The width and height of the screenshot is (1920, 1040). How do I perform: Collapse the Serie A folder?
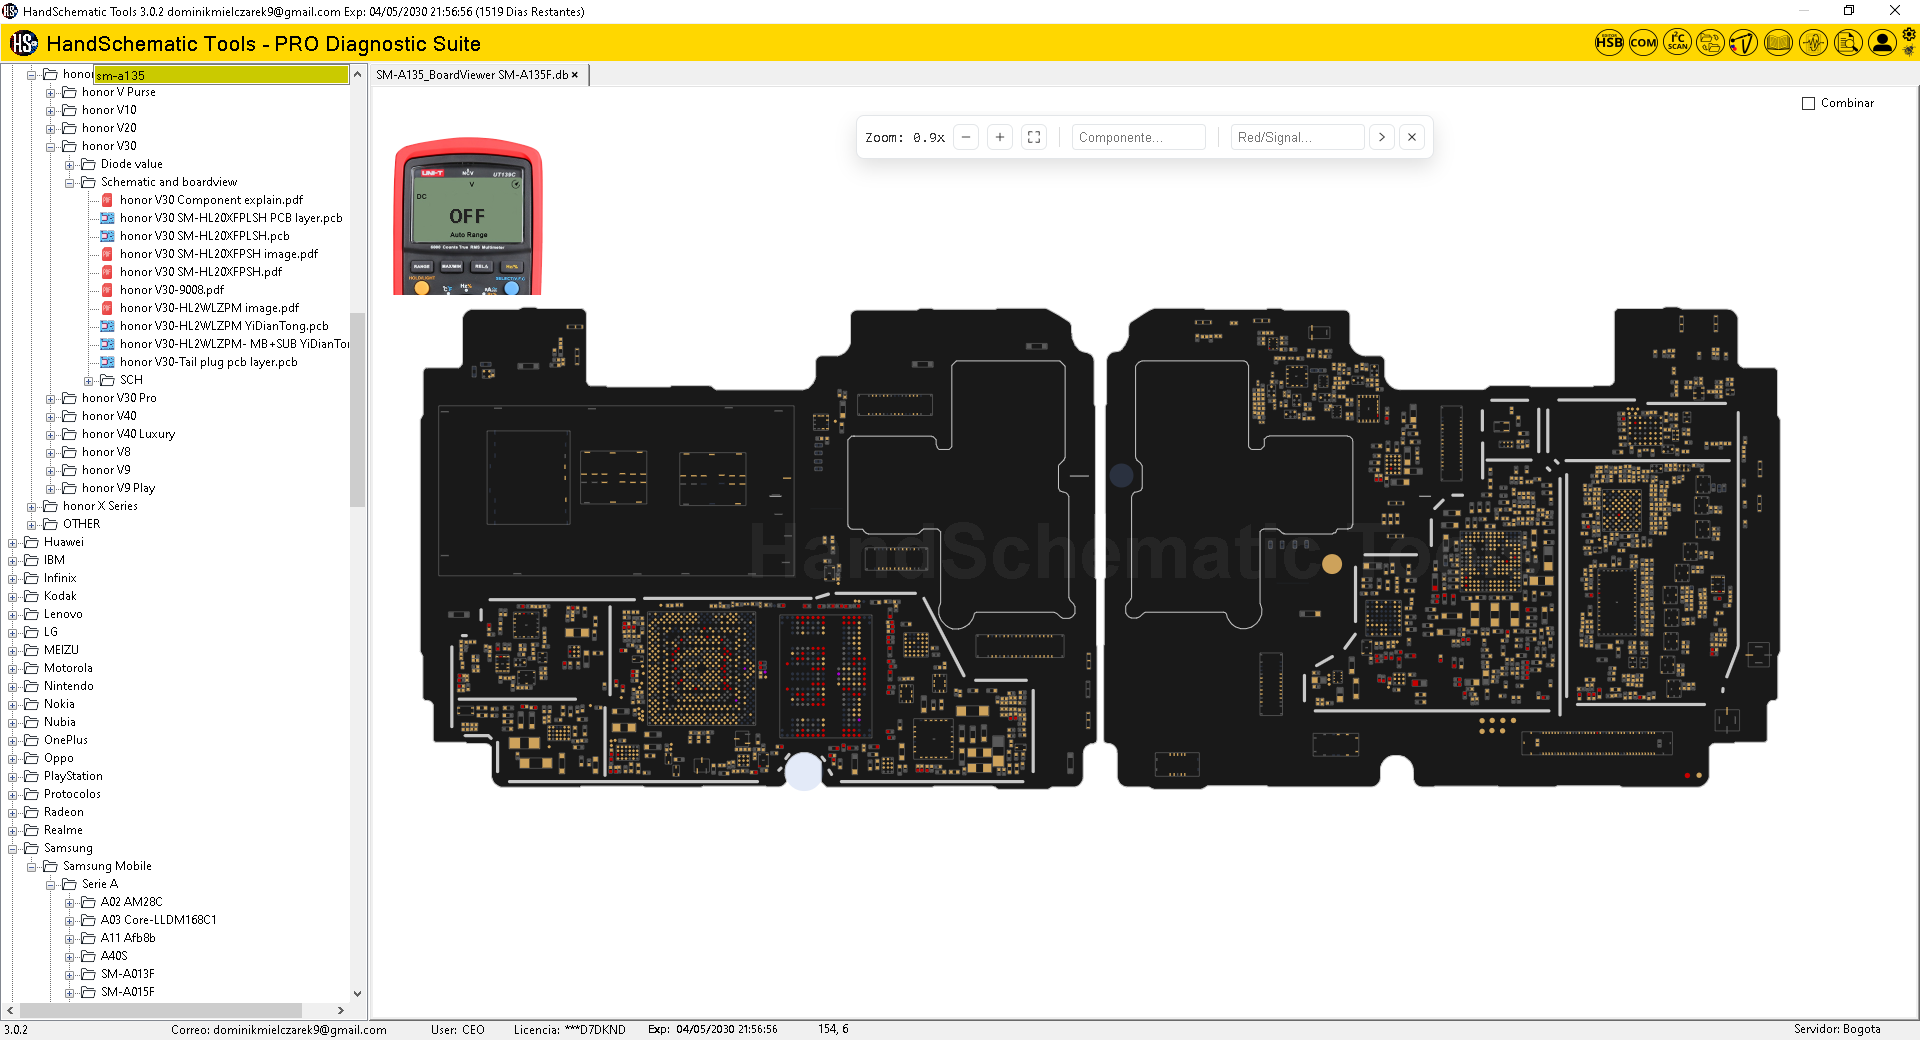[x=51, y=884]
